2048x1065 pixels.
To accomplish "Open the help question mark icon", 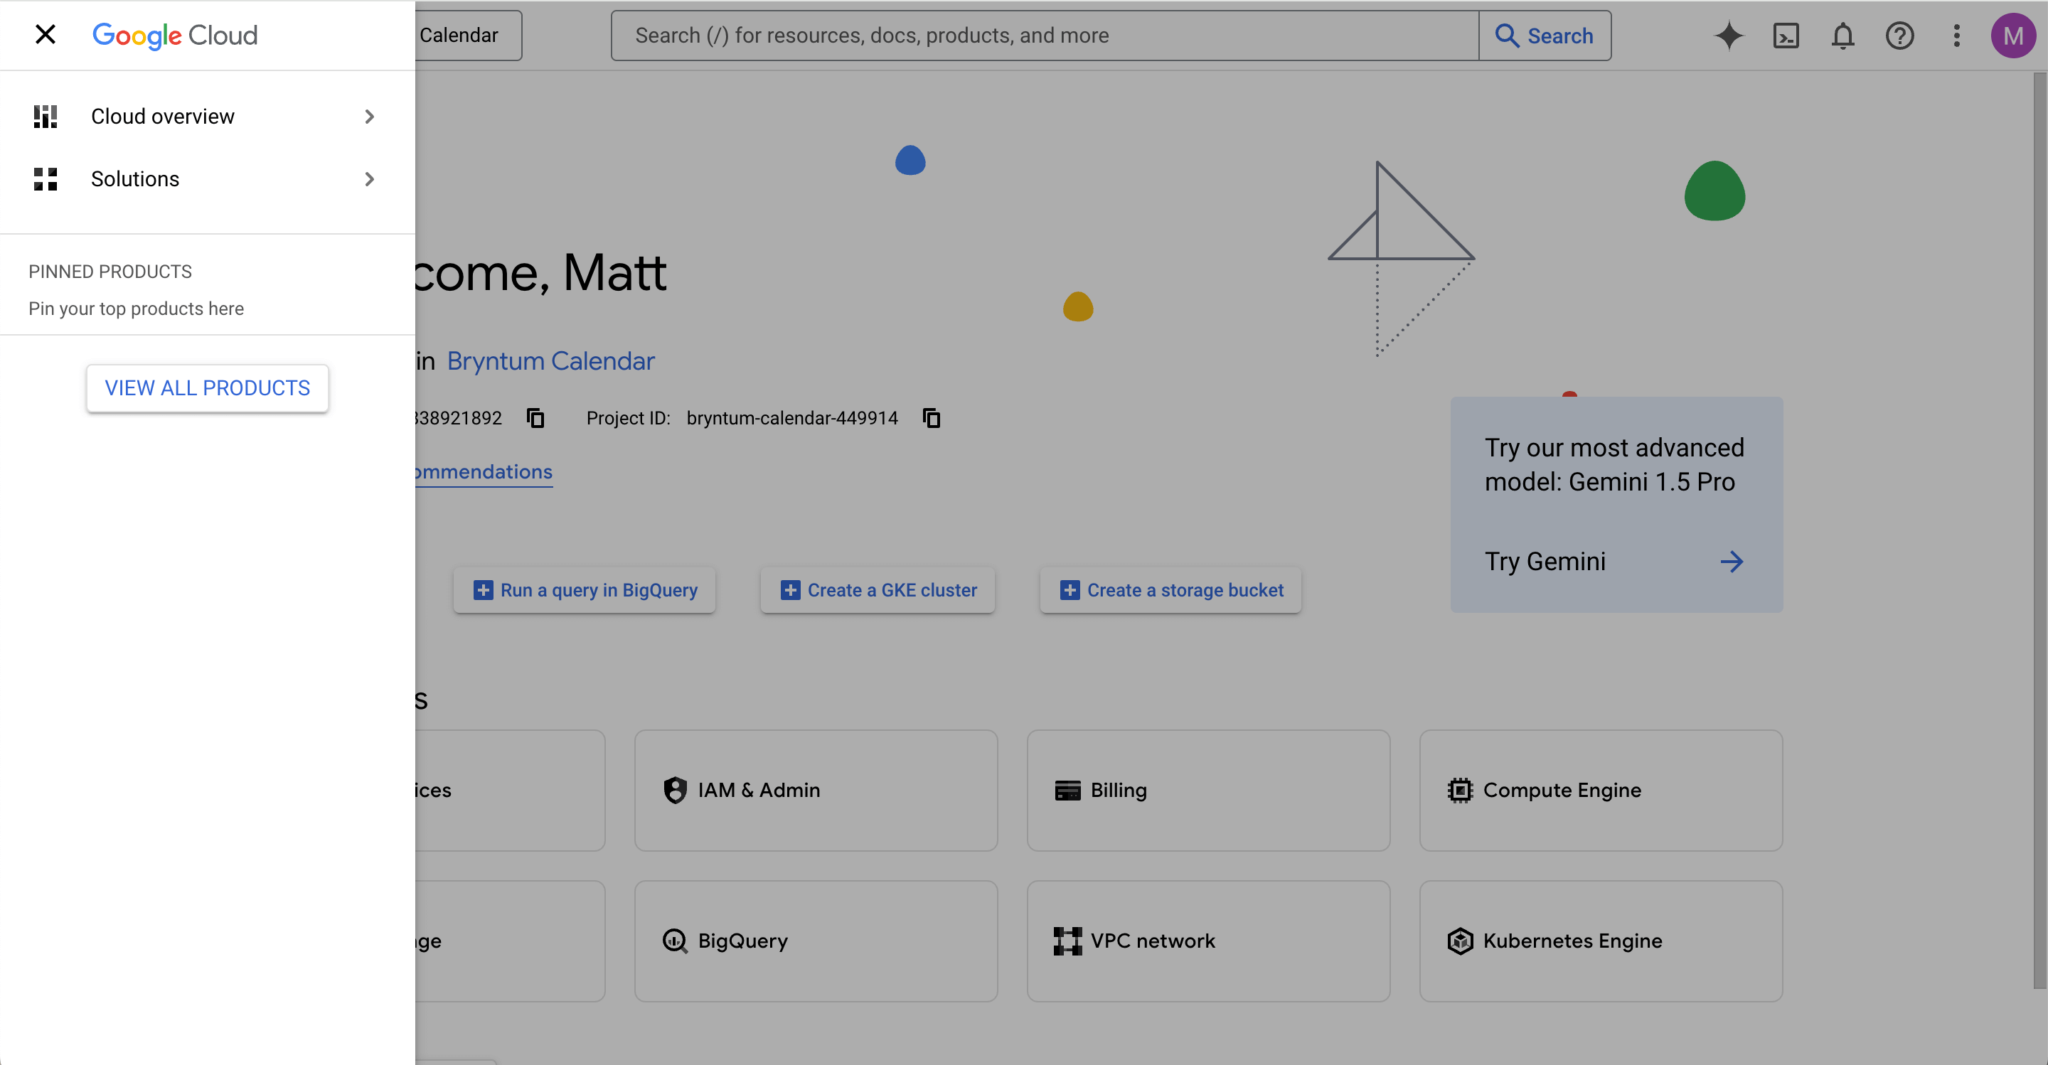I will tap(1900, 36).
